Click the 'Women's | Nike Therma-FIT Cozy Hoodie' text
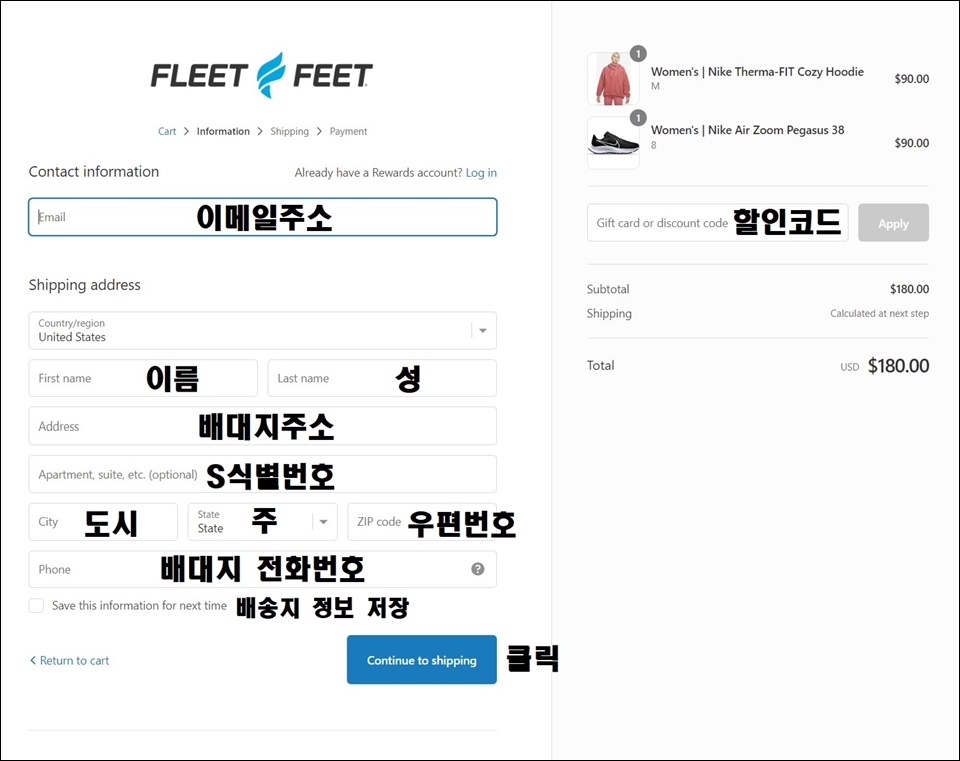960x761 pixels. [x=757, y=72]
